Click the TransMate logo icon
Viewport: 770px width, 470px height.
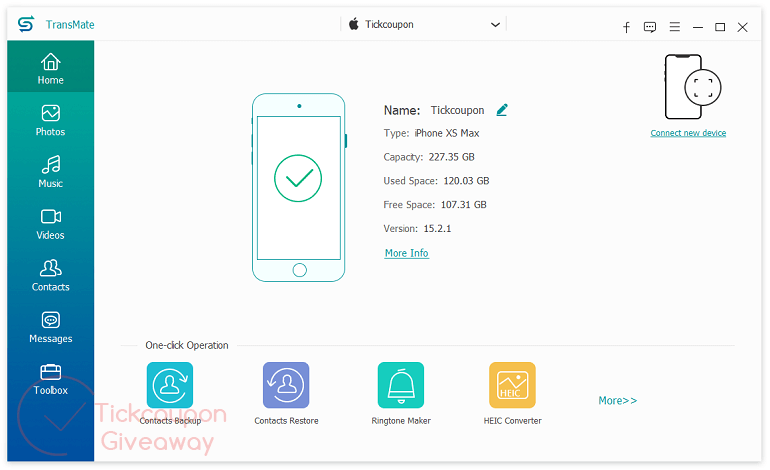[x=26, y=24]
